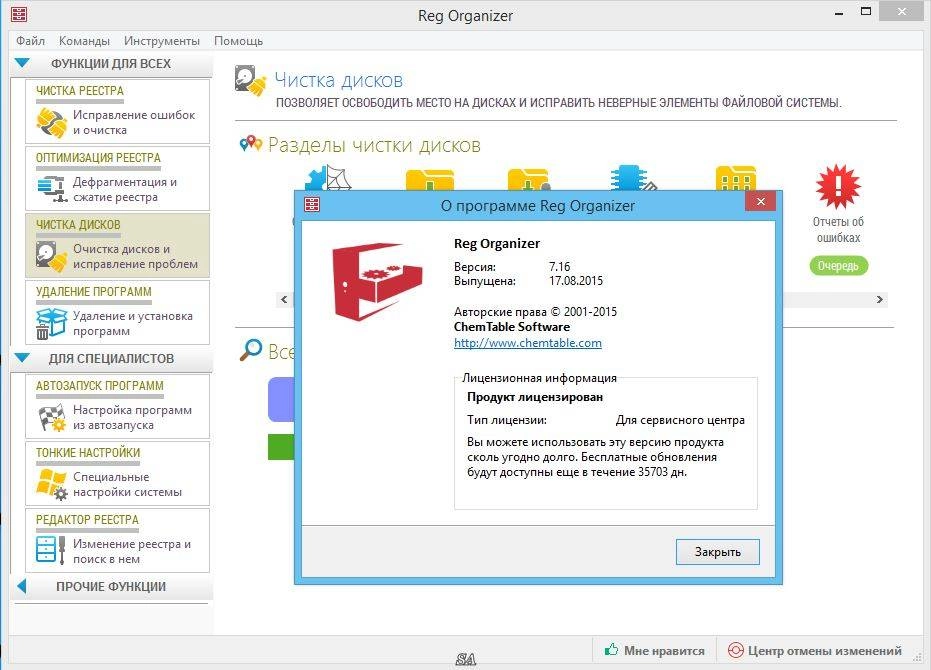Click the magnifier icon below disk sections
This screenshot has width=931, height=670.
(x=251, y=349)
